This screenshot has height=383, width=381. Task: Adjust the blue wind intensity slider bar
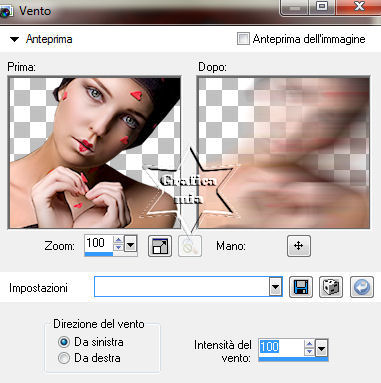[x=293, y=359]
